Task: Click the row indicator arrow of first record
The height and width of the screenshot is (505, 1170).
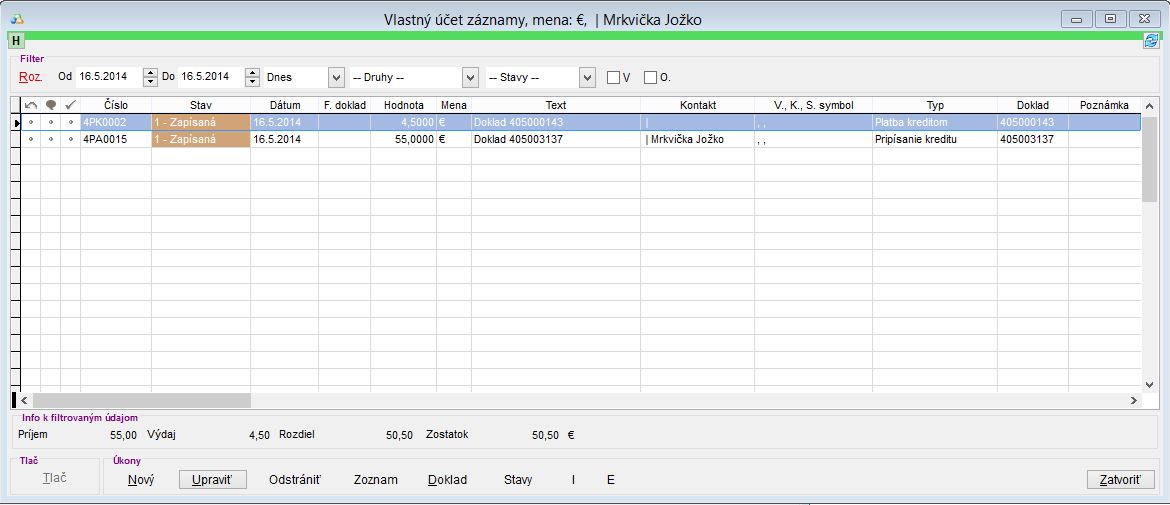Action: [x=16, y=122]
